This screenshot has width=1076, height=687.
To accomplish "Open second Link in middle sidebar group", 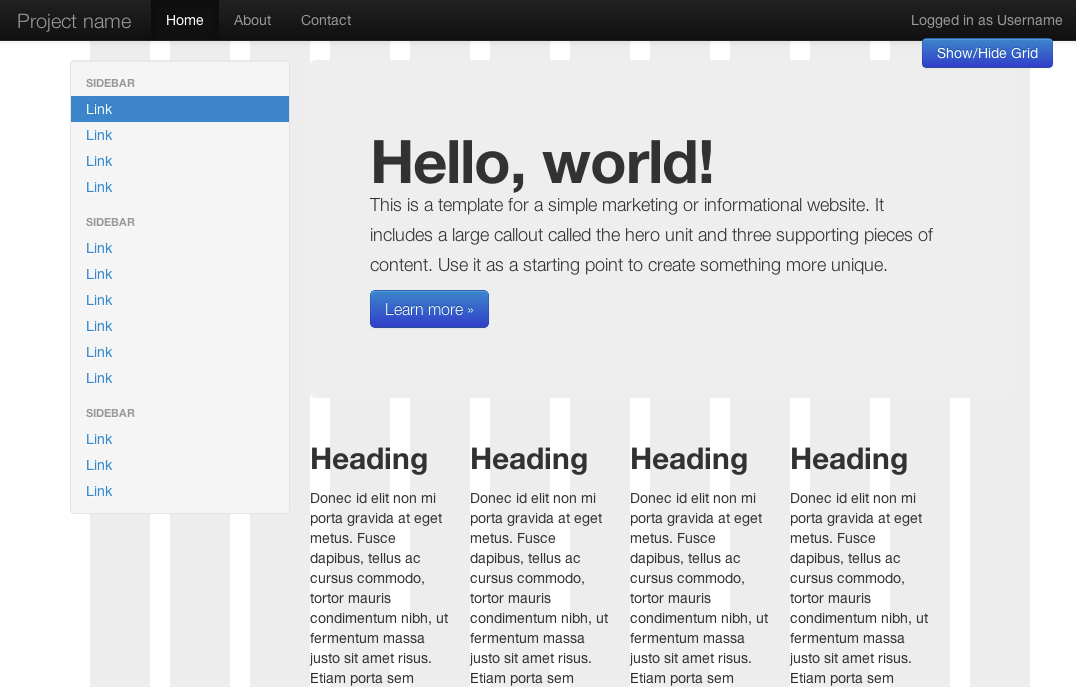I will tap(99, 274).
